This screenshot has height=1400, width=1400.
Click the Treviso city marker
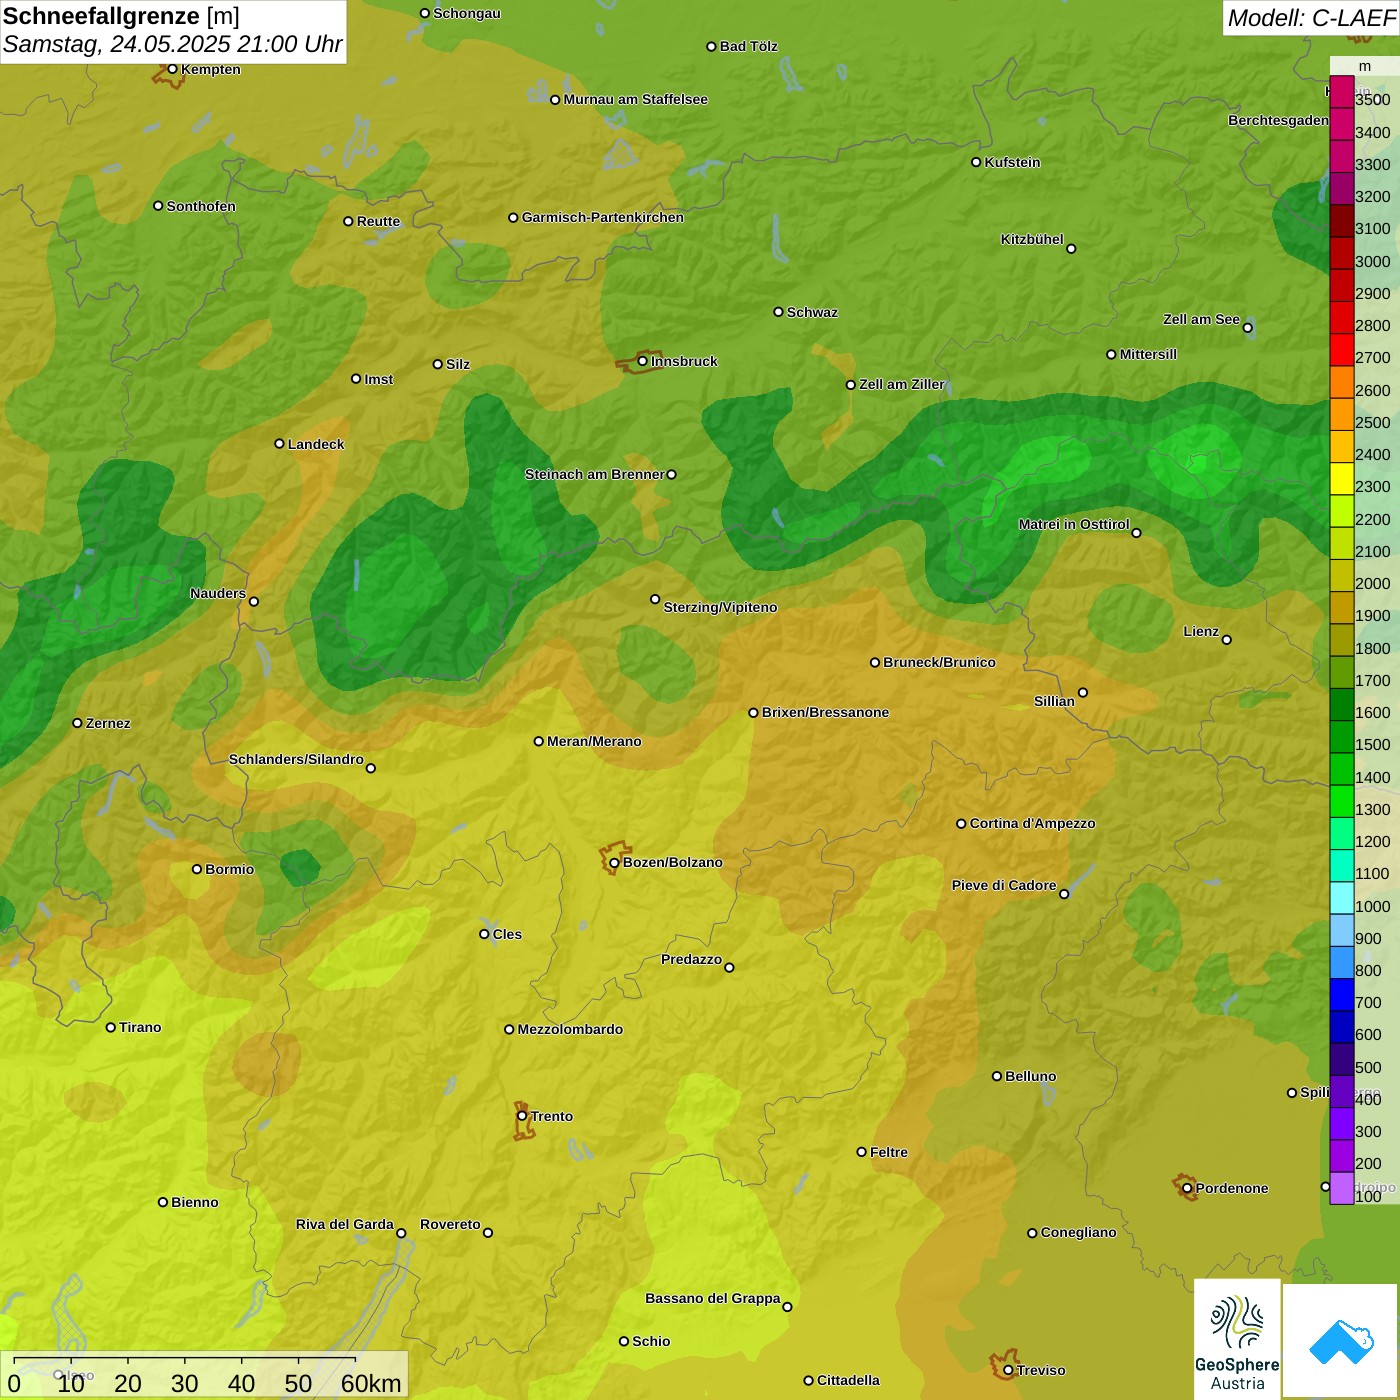click(x=1008, y=1370)
